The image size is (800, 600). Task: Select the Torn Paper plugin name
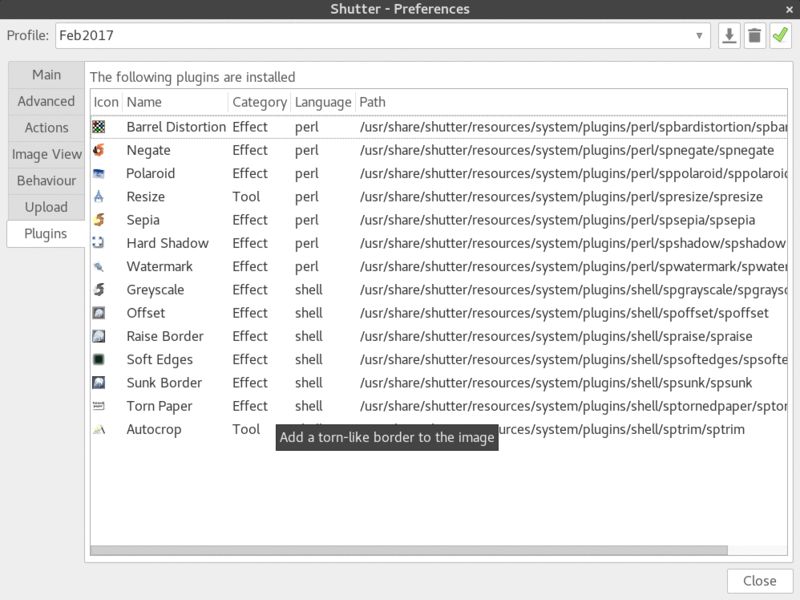point(159,407)
